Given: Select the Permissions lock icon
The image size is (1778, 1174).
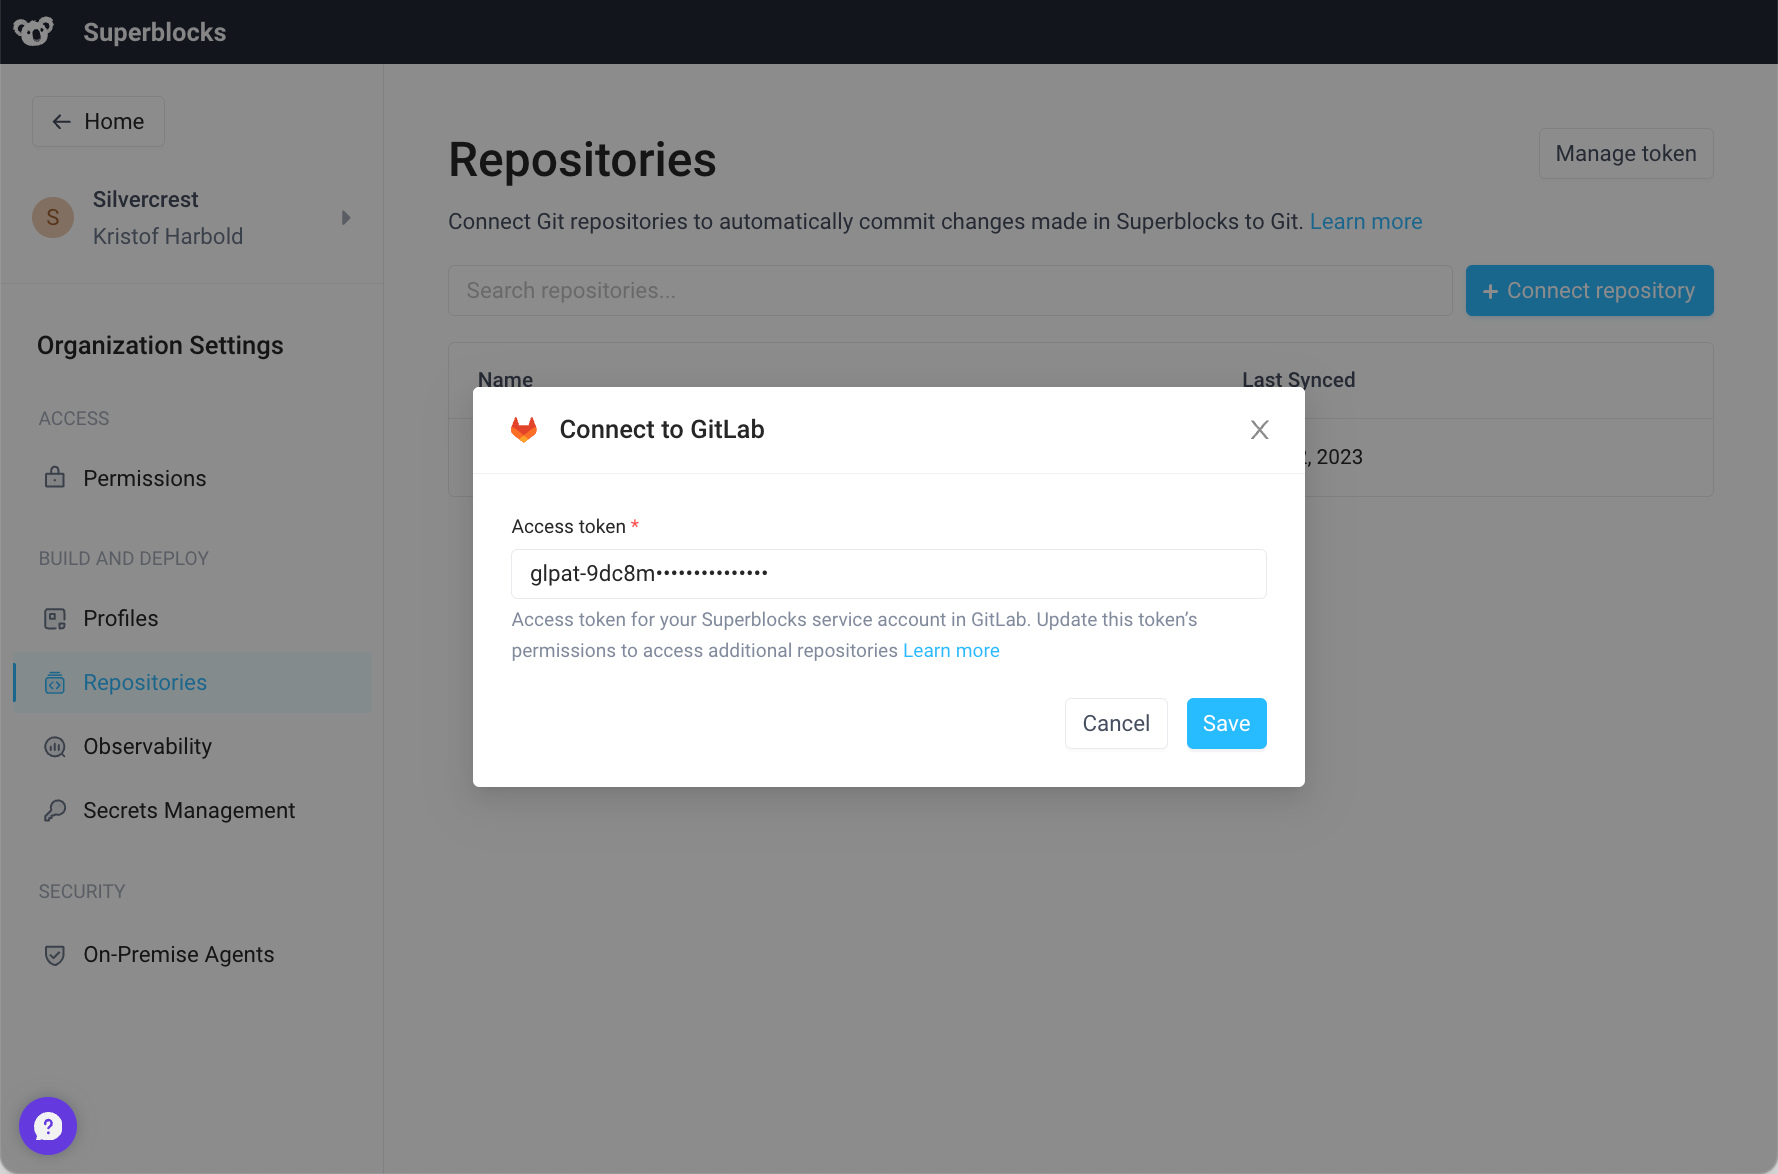Looking at the screenshot, I should coord(55,478).
